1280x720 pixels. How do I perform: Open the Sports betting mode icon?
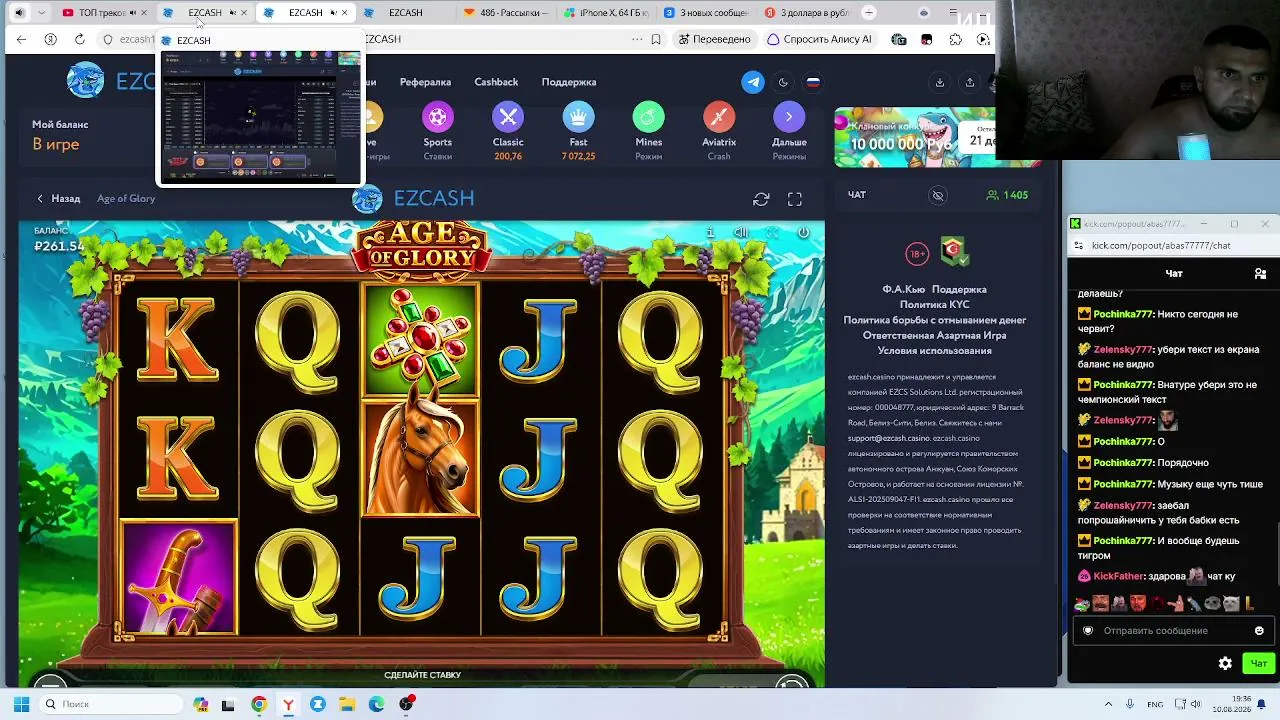pos(437,117)
